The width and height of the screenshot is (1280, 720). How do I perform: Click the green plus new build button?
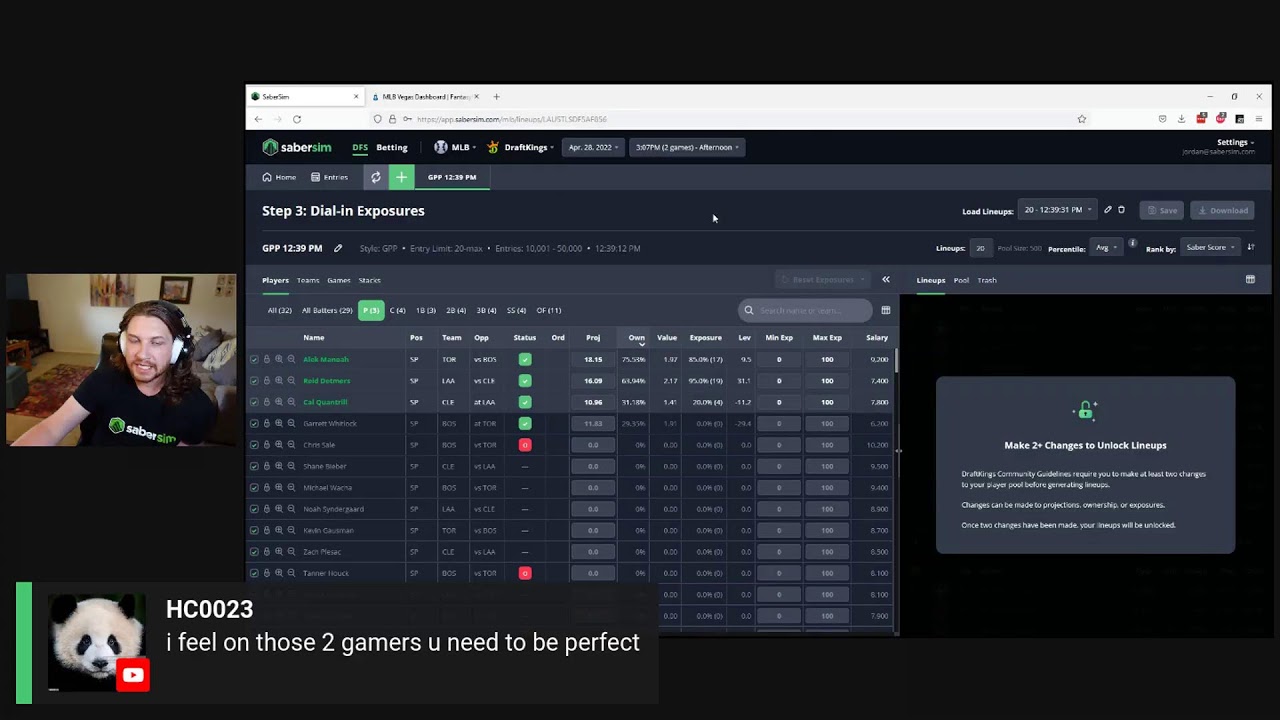tap(401, 177)
